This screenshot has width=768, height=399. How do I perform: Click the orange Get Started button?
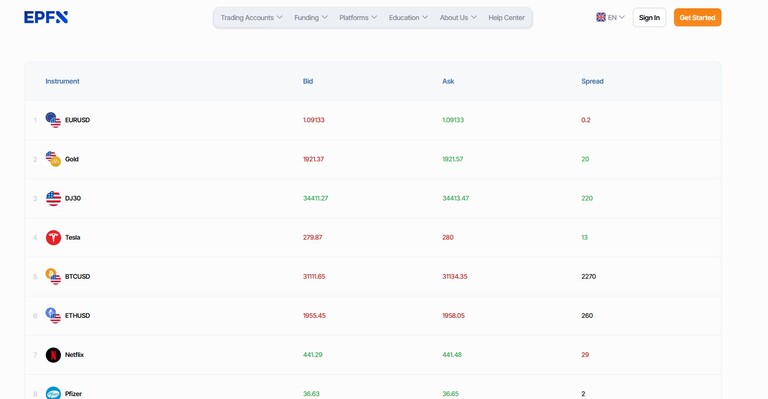coord(697,18)
